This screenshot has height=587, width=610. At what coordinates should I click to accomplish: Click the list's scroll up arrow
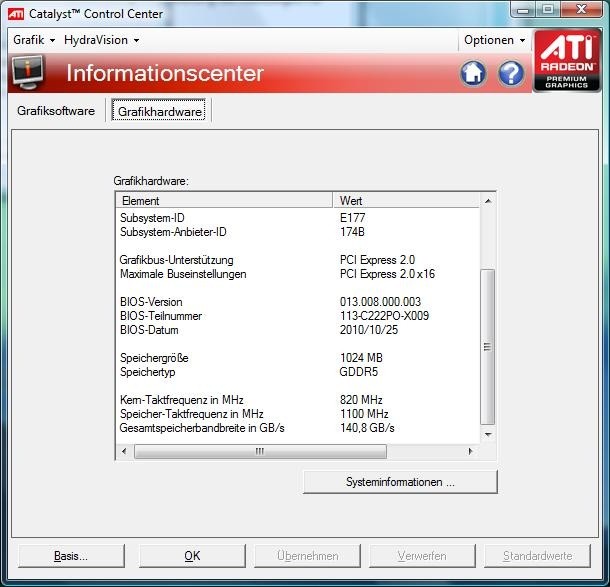pos(488,201)
